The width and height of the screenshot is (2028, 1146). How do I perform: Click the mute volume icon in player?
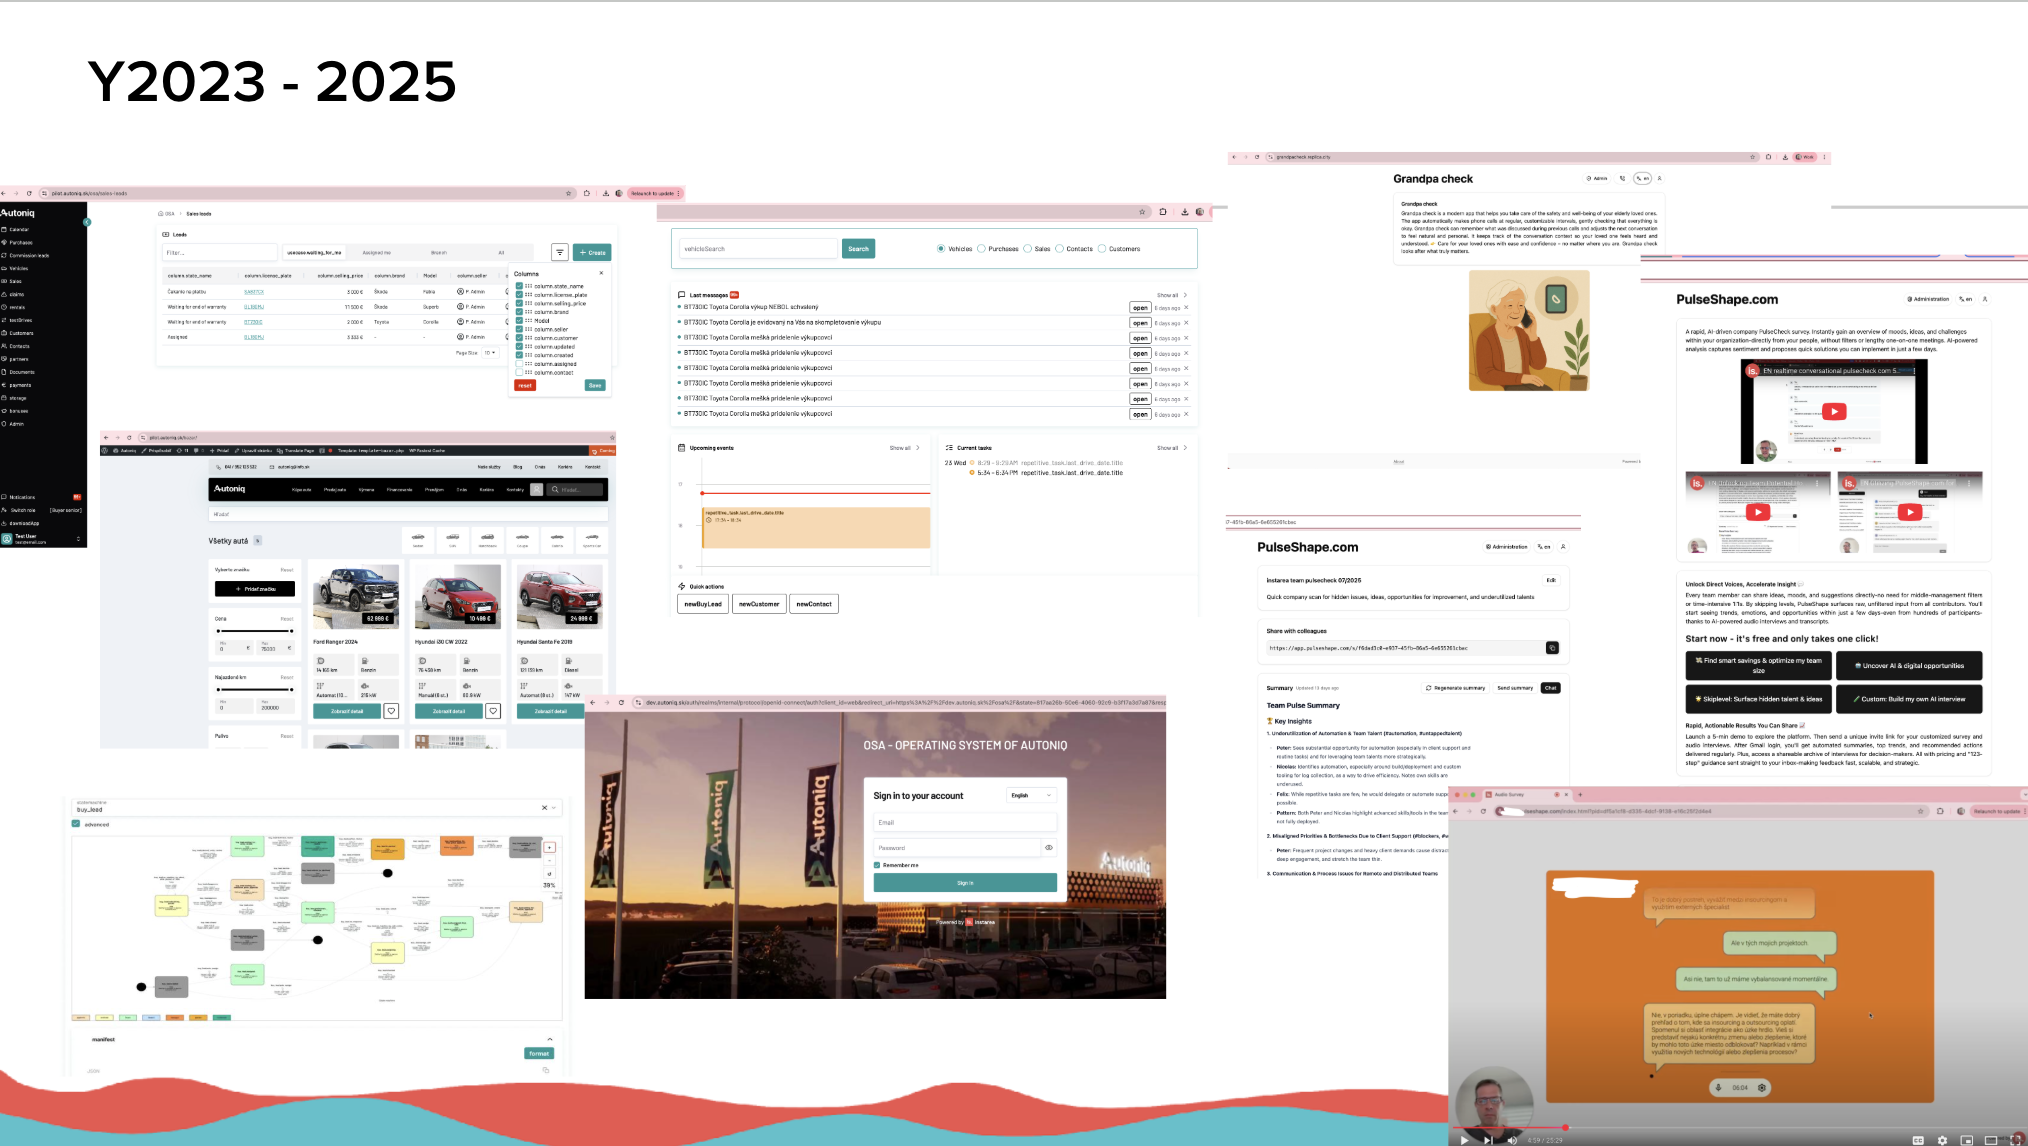[x=1512, y=1140]
